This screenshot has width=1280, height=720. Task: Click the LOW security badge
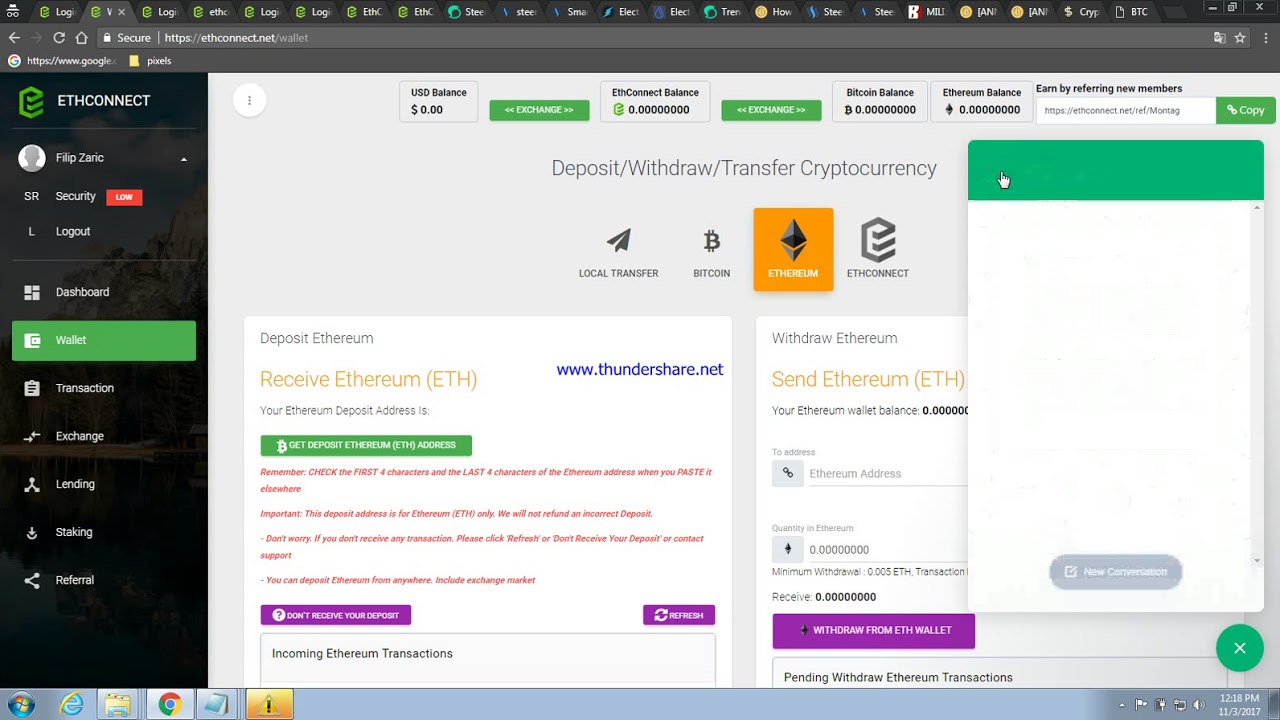click(124, 197)
